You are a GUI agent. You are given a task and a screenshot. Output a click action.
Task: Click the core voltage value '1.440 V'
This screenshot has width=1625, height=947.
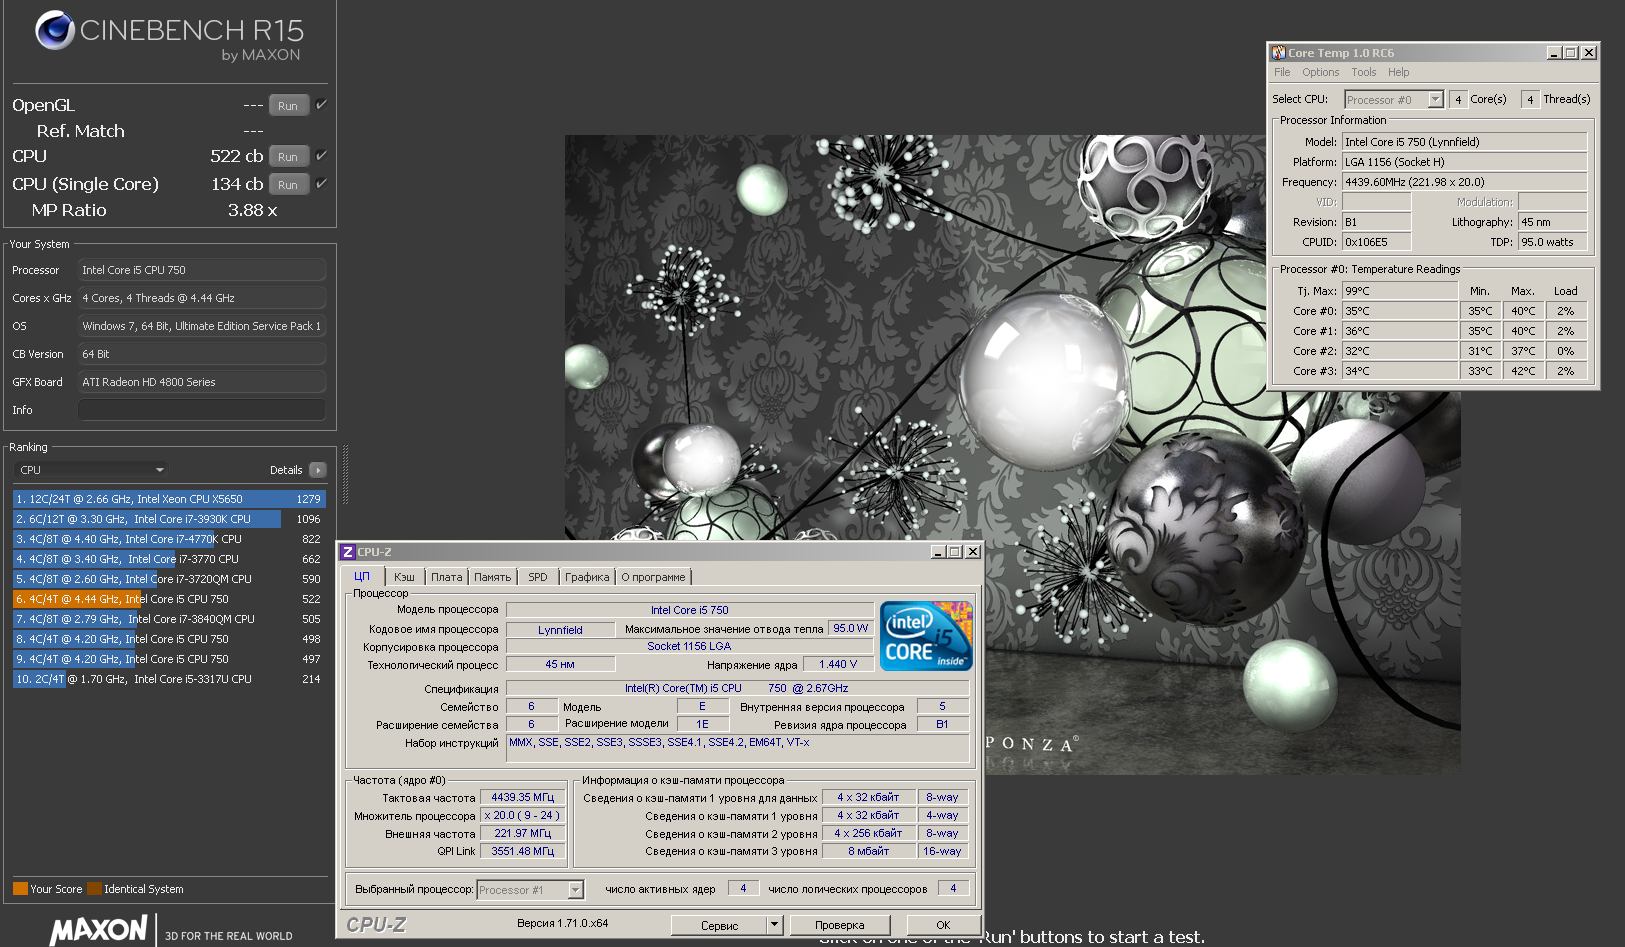click(x=838, y=664)
